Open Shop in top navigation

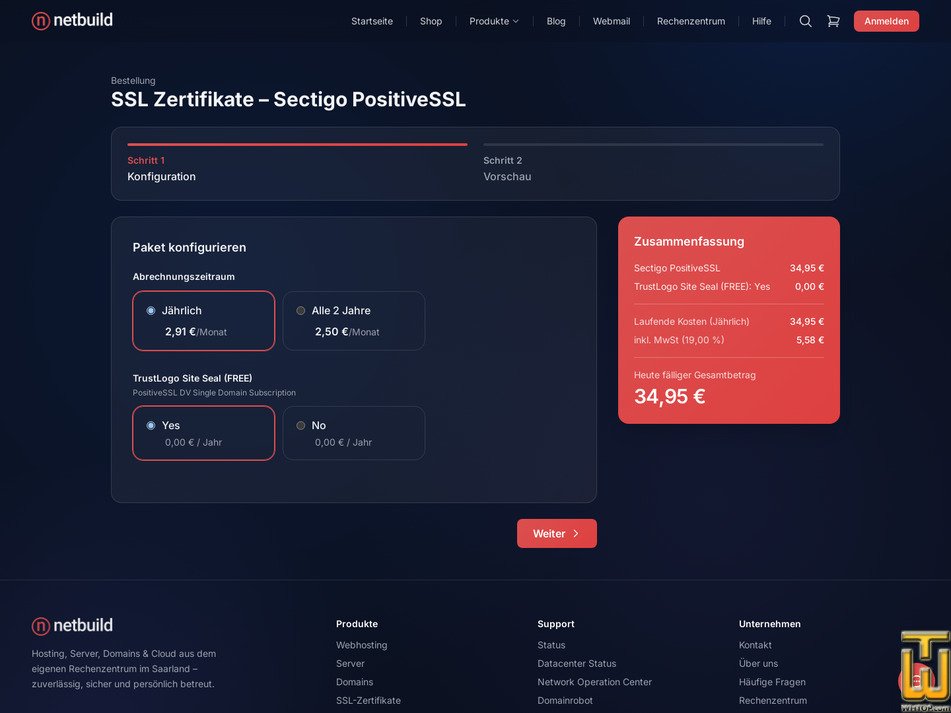coord(431,21)
